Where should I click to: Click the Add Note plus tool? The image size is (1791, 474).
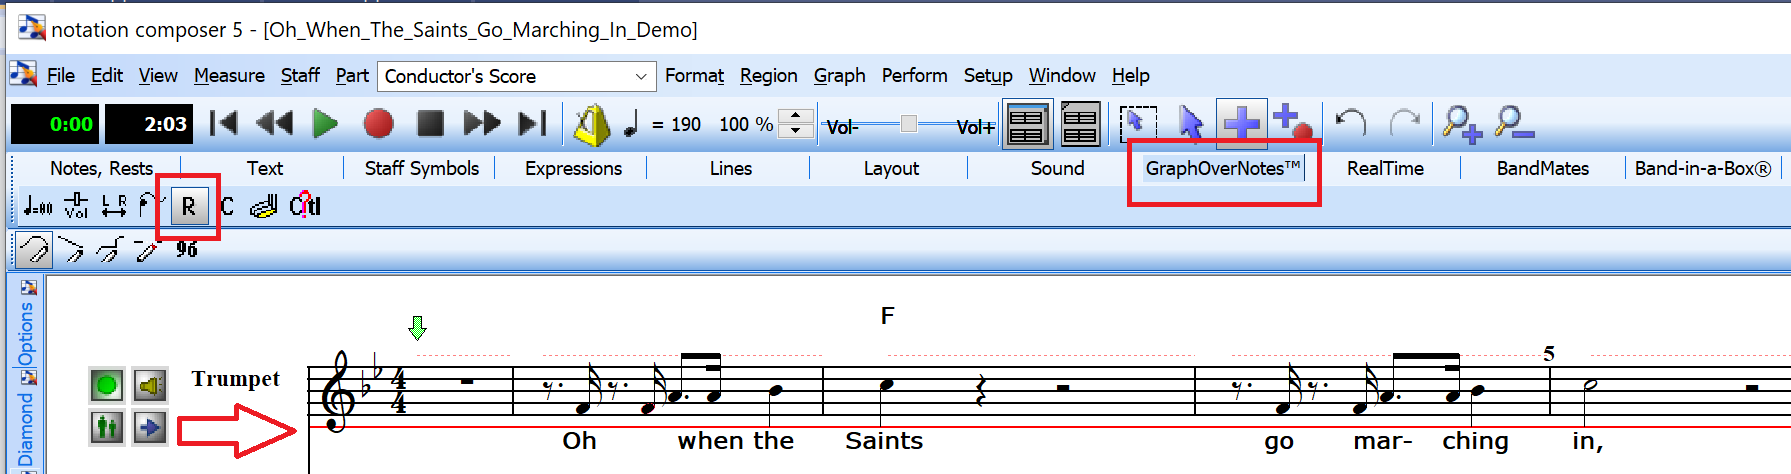pos(1241,124)
